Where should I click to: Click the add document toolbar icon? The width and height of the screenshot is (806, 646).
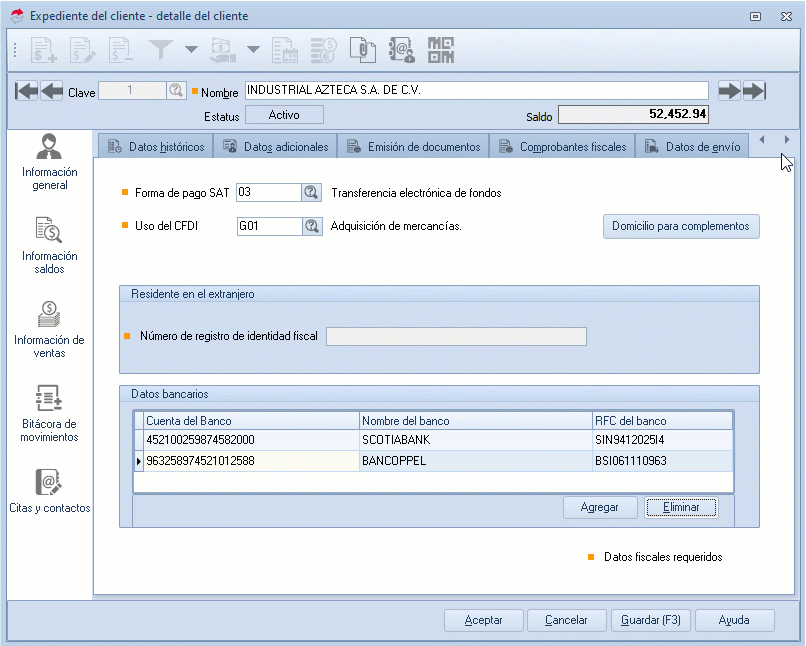[x=43, y=50]
